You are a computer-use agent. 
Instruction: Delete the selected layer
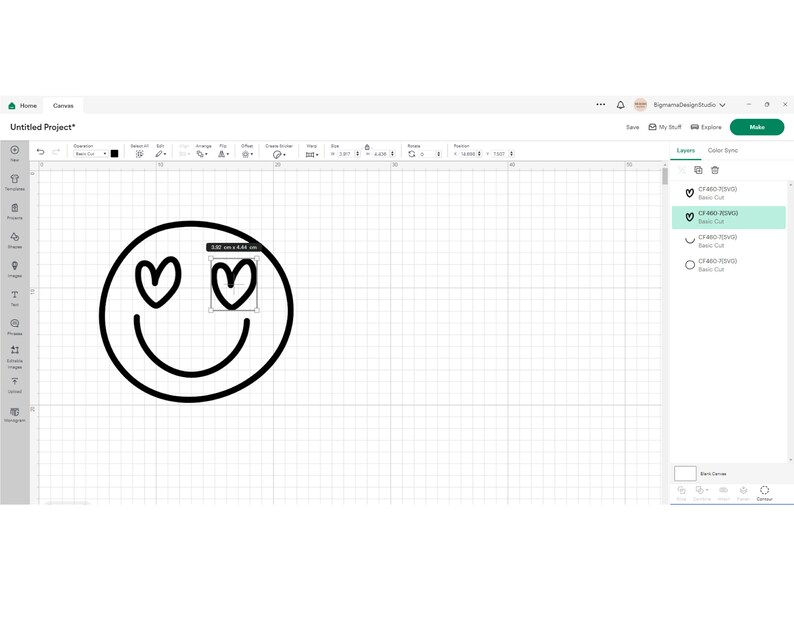click(x=715, y=170)
